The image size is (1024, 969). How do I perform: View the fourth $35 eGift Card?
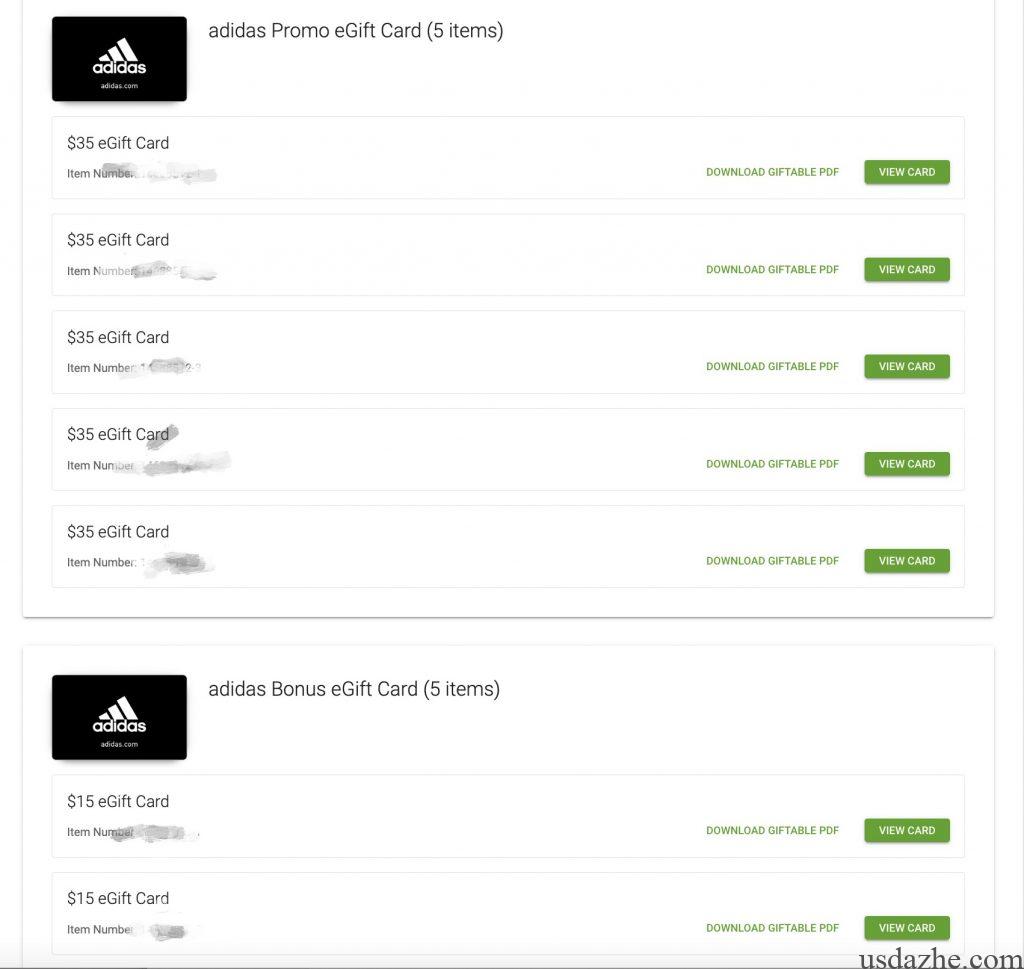point(906,464)
